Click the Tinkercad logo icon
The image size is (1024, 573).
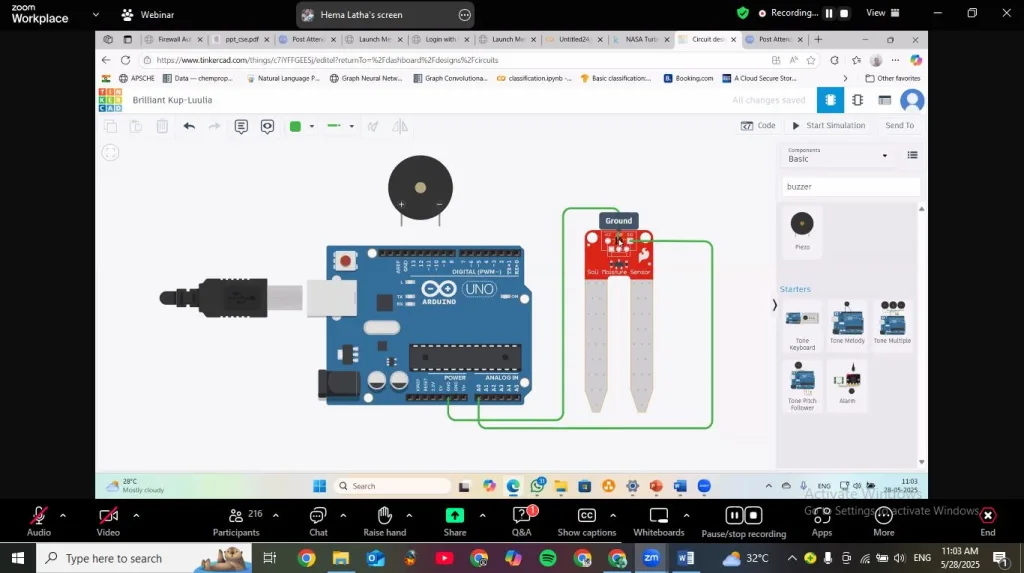110,100
